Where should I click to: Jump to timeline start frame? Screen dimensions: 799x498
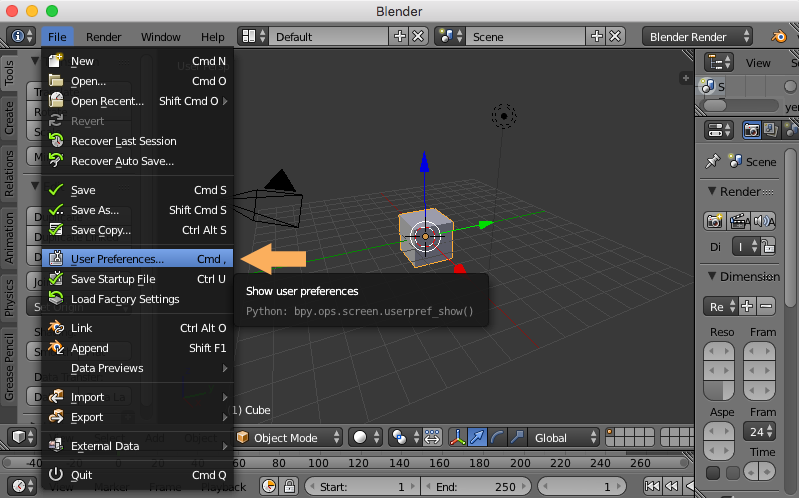pos(652,486)
